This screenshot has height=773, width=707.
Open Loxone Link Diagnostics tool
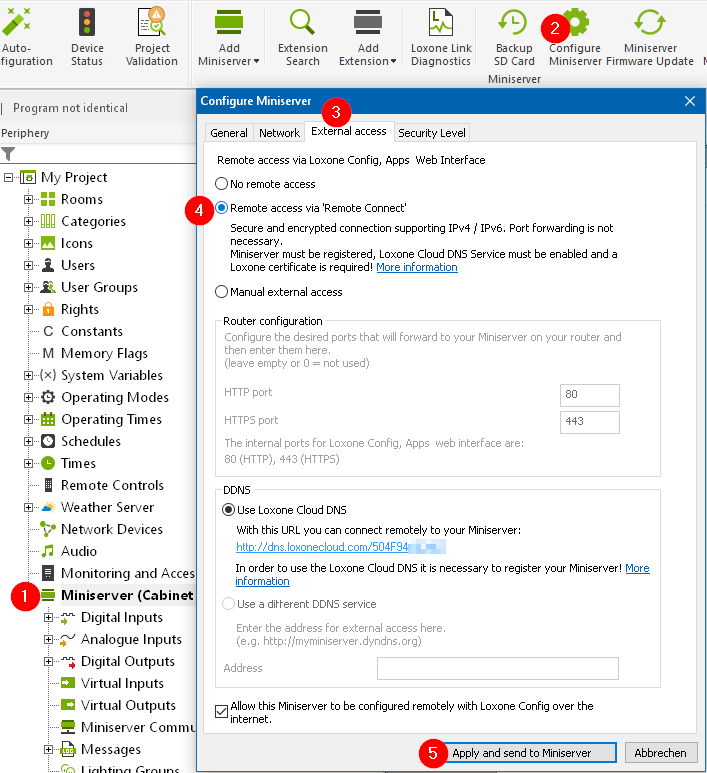440,24
